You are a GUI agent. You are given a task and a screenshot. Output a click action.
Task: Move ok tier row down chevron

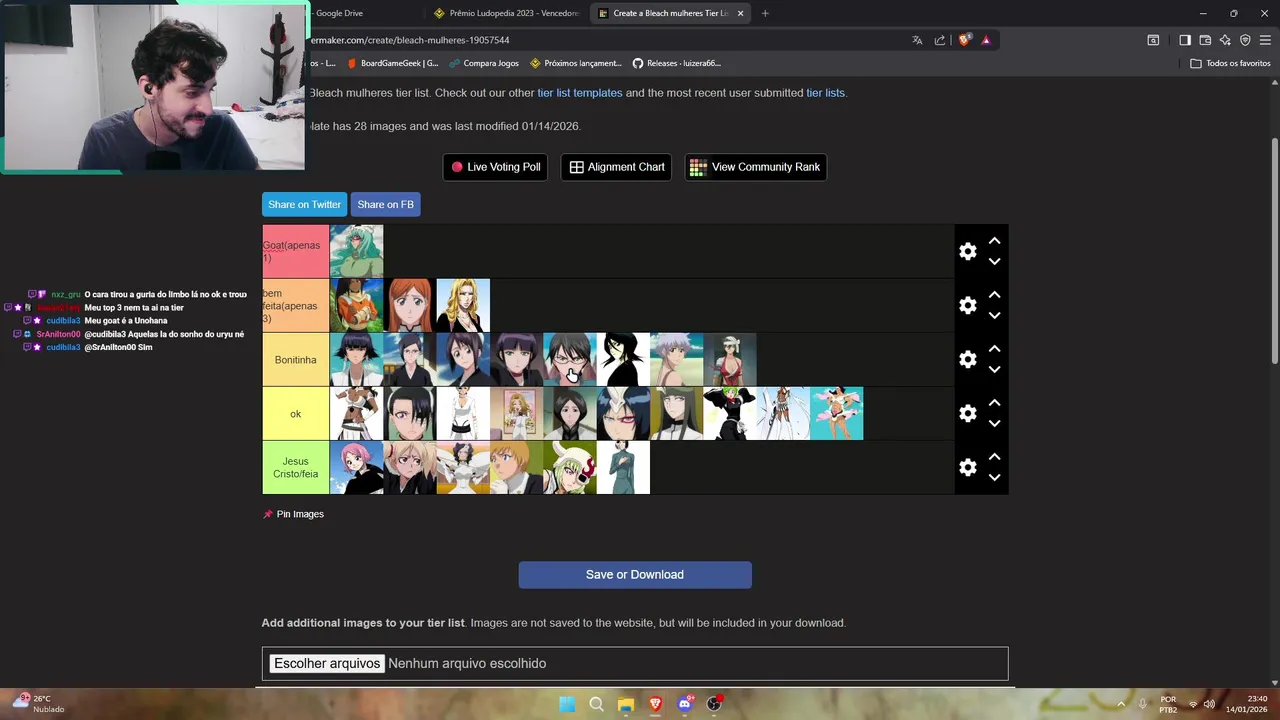pyautogui.click(x=994, y=423)
